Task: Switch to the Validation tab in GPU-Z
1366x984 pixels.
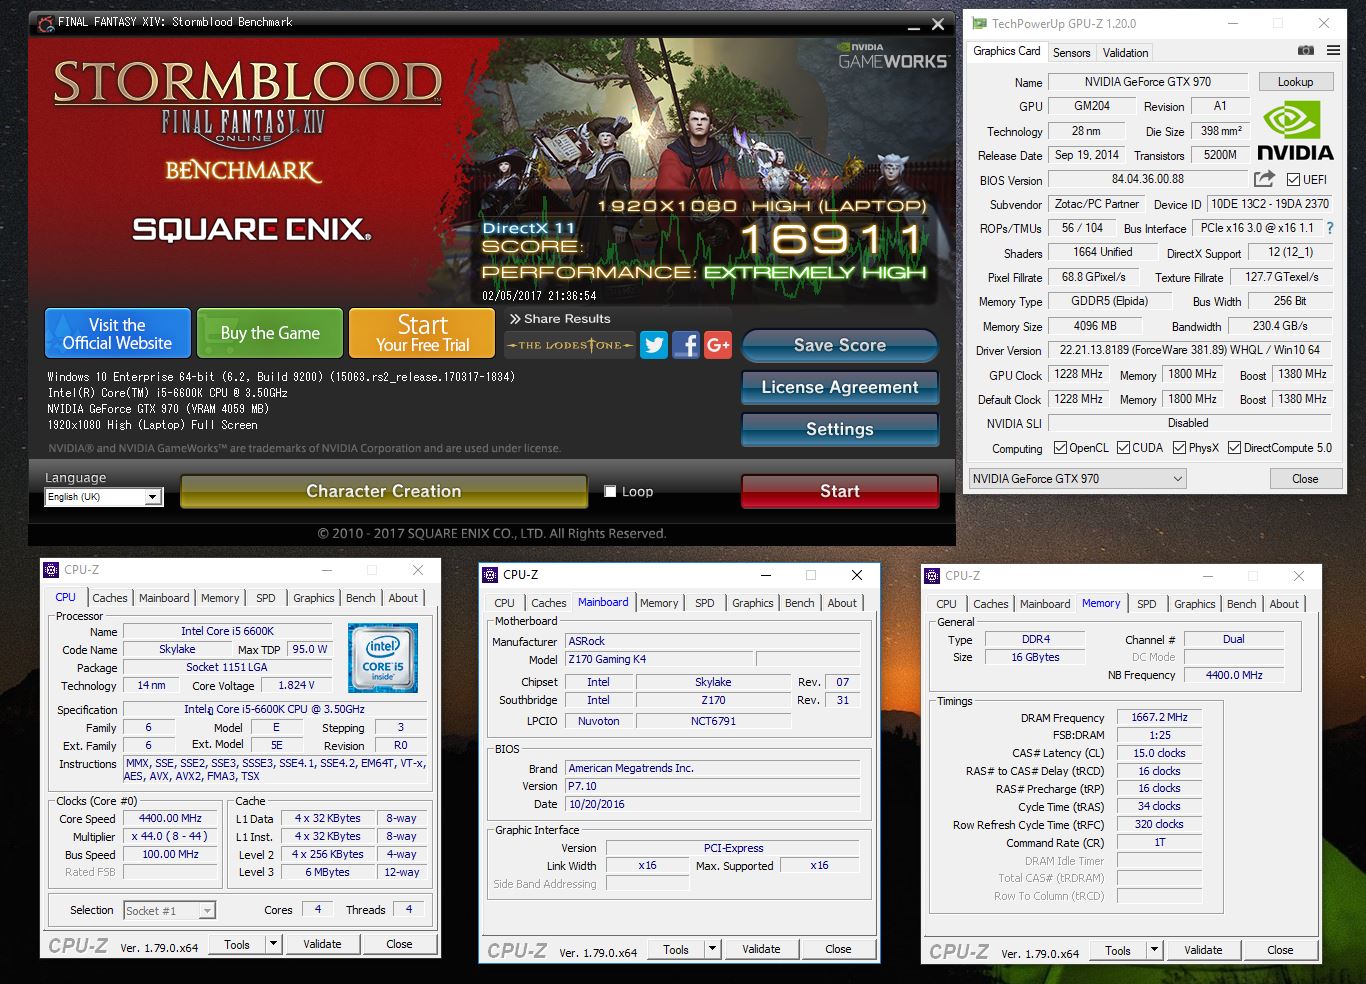Action: [x=1126, y=52]
